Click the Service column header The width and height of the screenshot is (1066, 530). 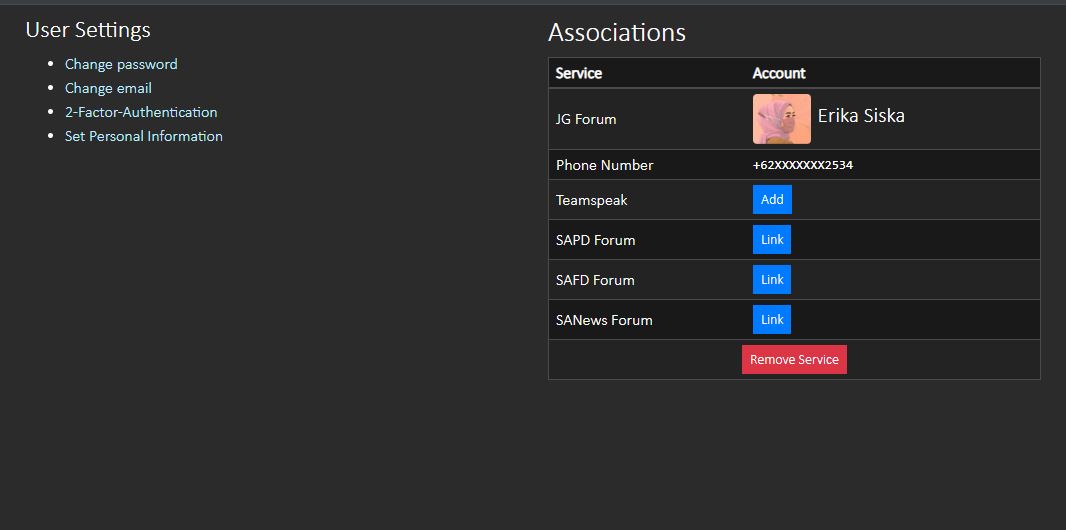pos(579,73)
